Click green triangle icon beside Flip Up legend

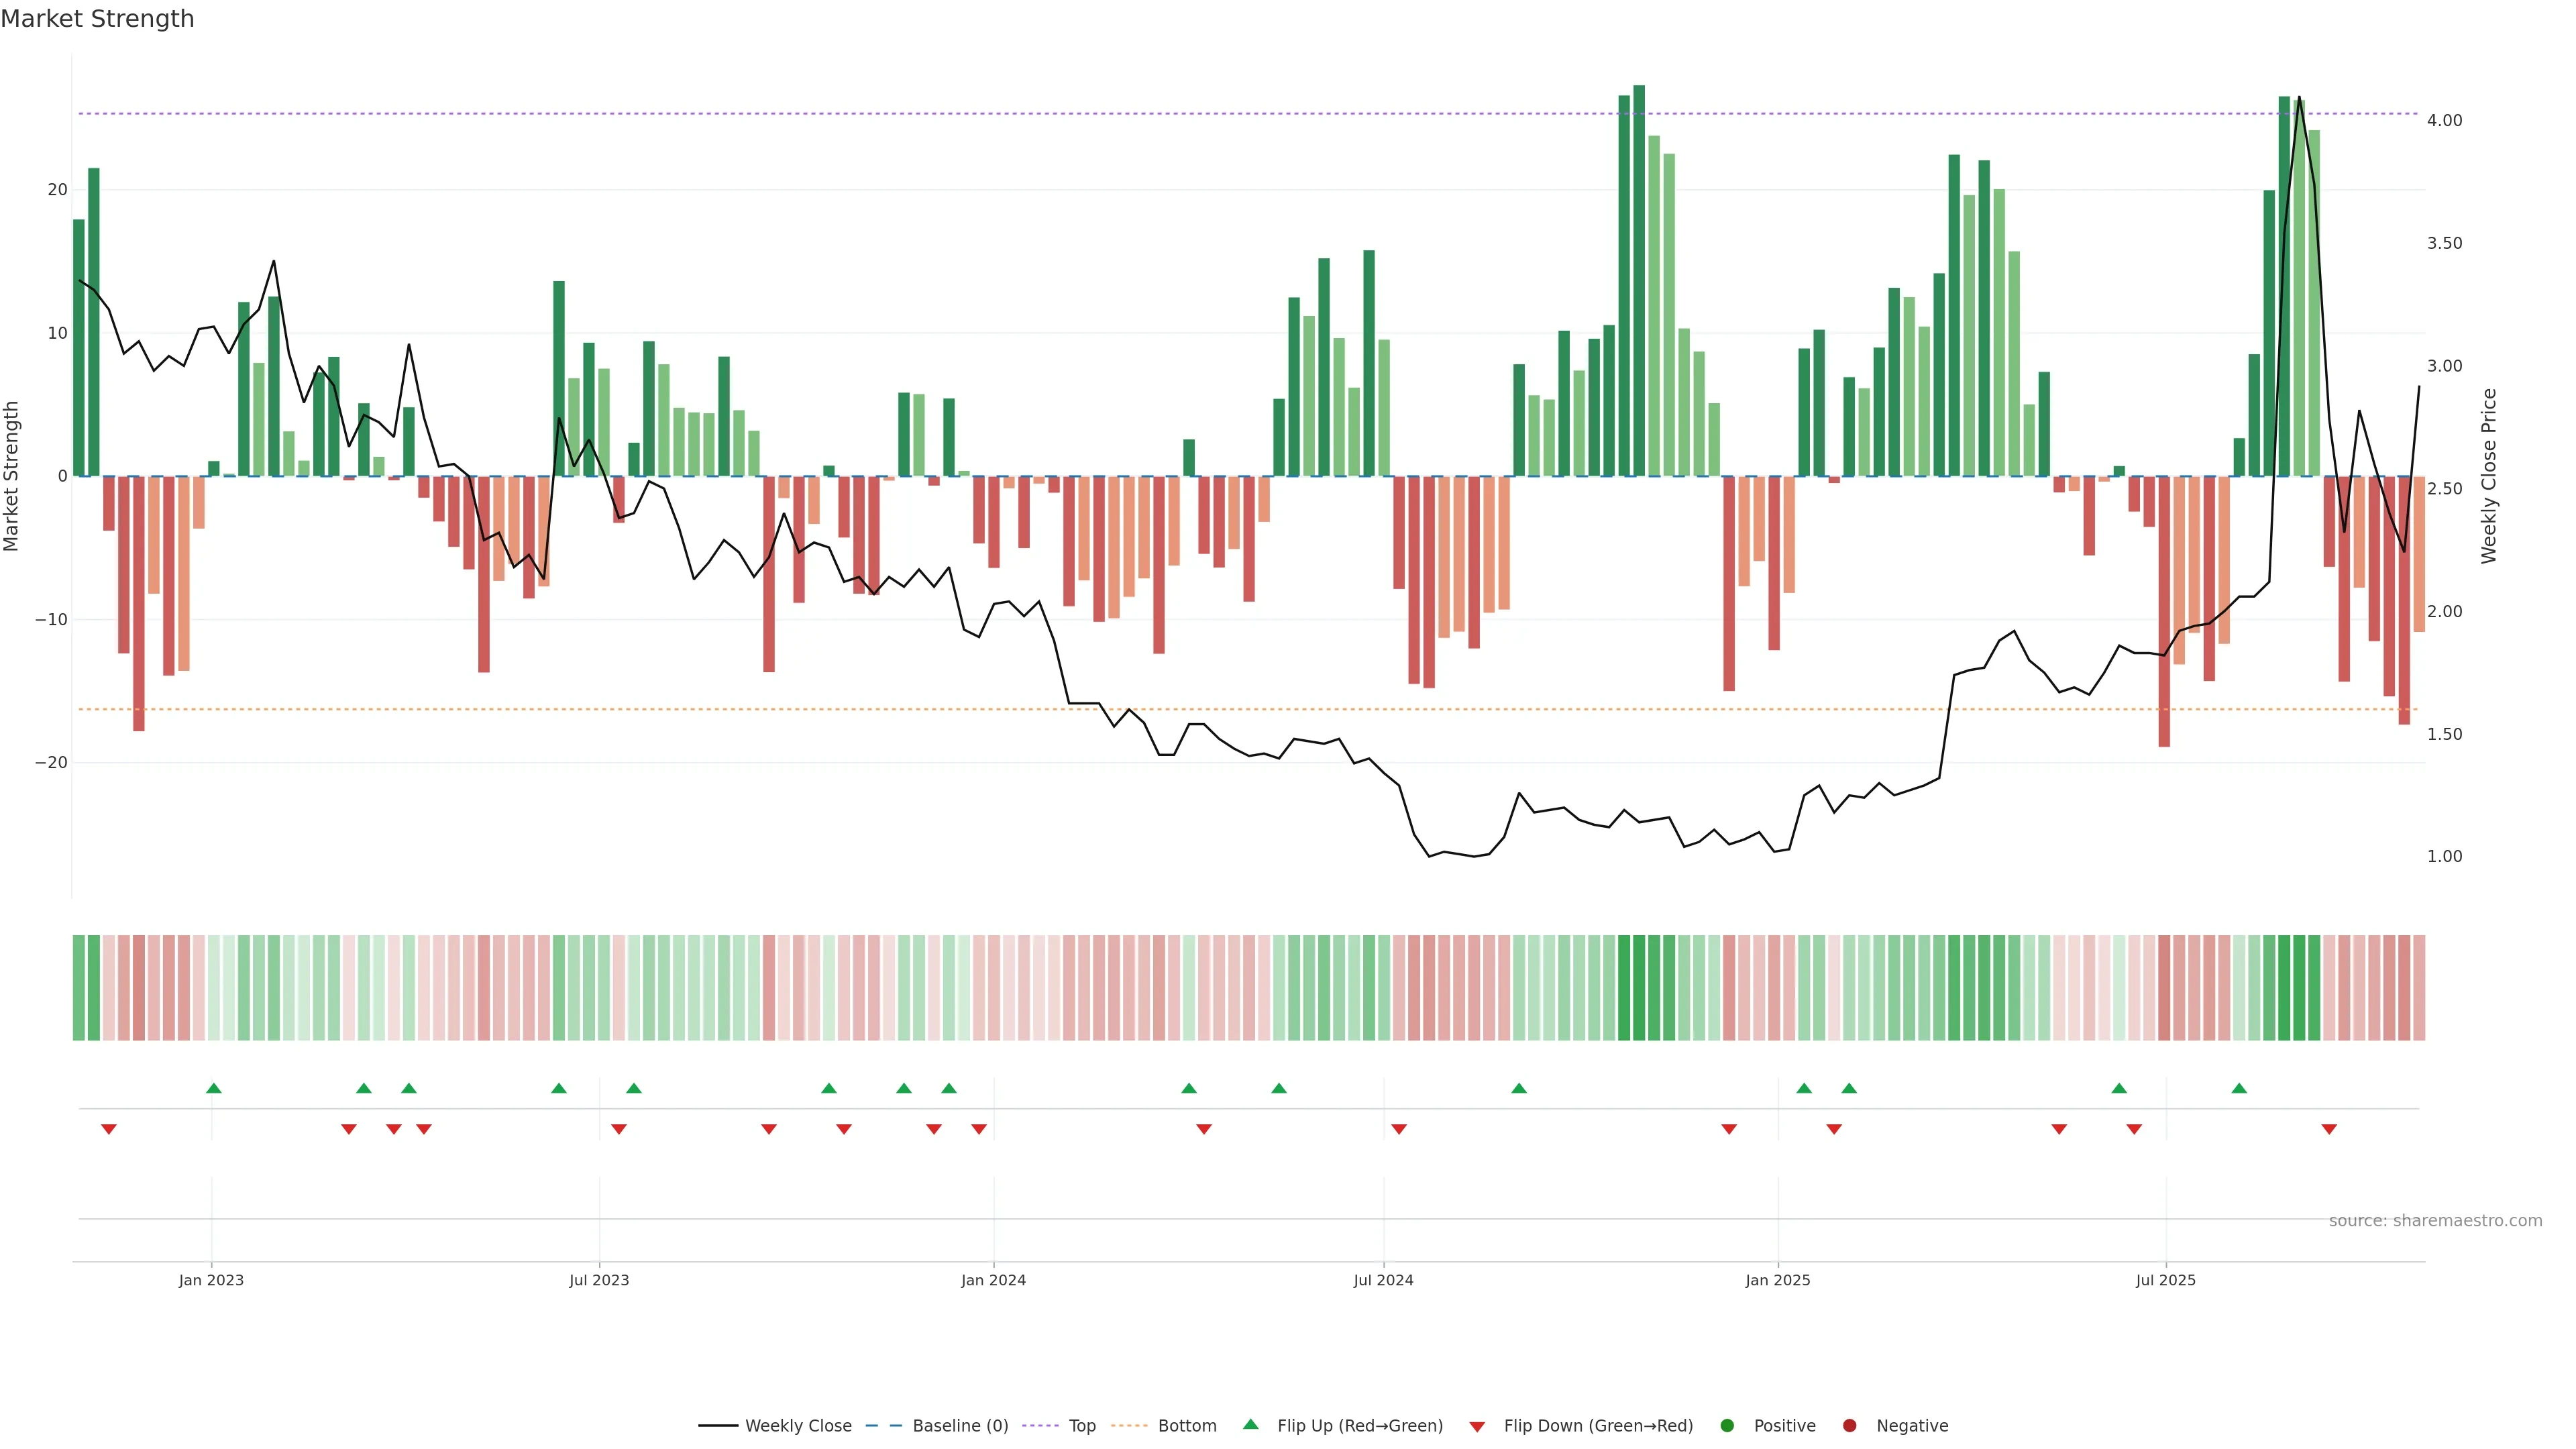point(1250,1424)
